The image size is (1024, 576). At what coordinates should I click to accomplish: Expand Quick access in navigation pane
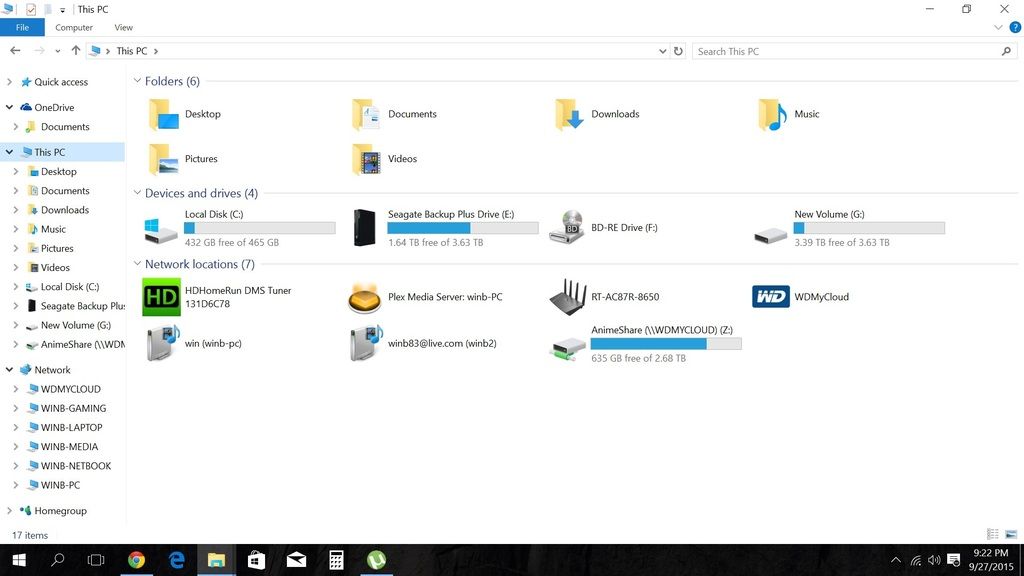[9, 82]
